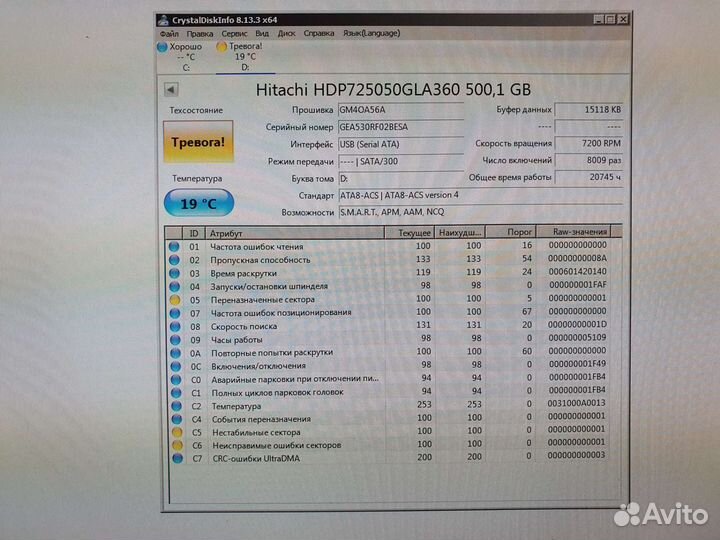The width and height of the screenshot is (720, 540).
Task: Open the Вид menu
Action: tap(262, 34)
